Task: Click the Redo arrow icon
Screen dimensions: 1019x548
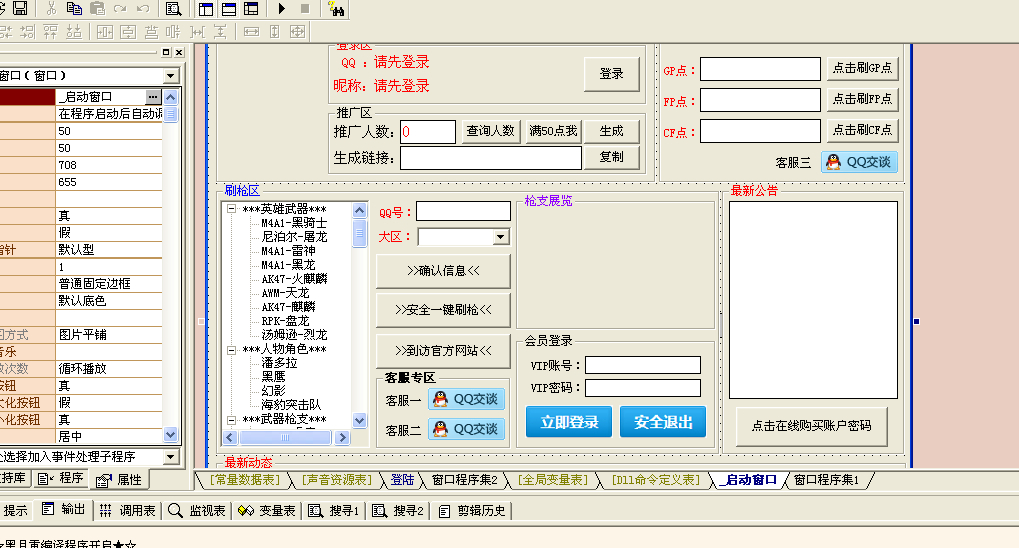Action: (120, 8)
